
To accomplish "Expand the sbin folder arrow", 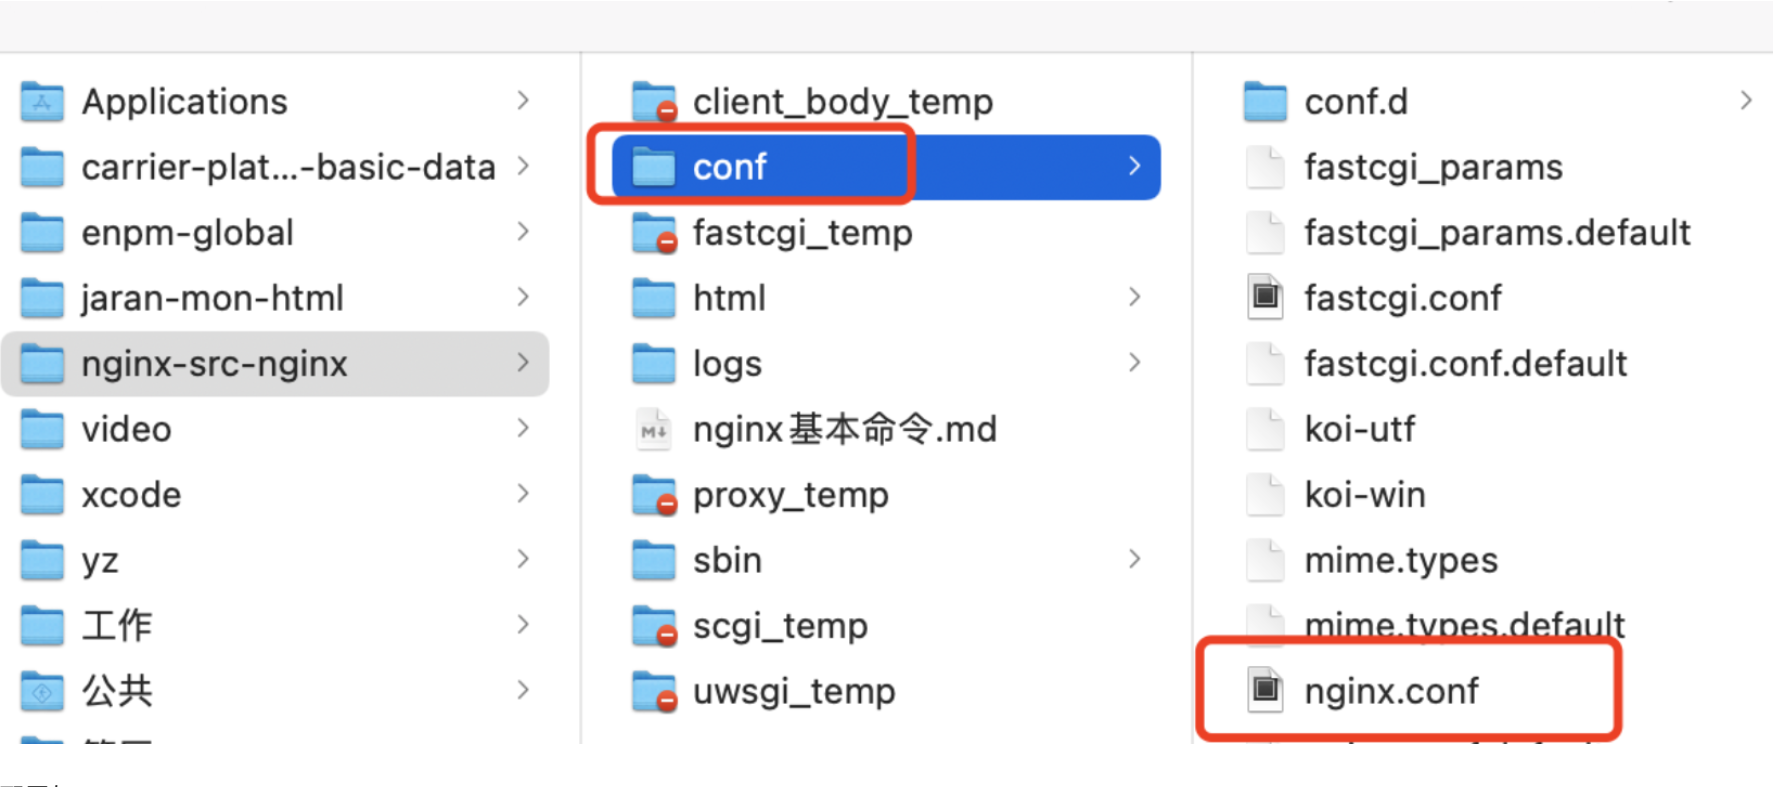I will point(1134,559).
